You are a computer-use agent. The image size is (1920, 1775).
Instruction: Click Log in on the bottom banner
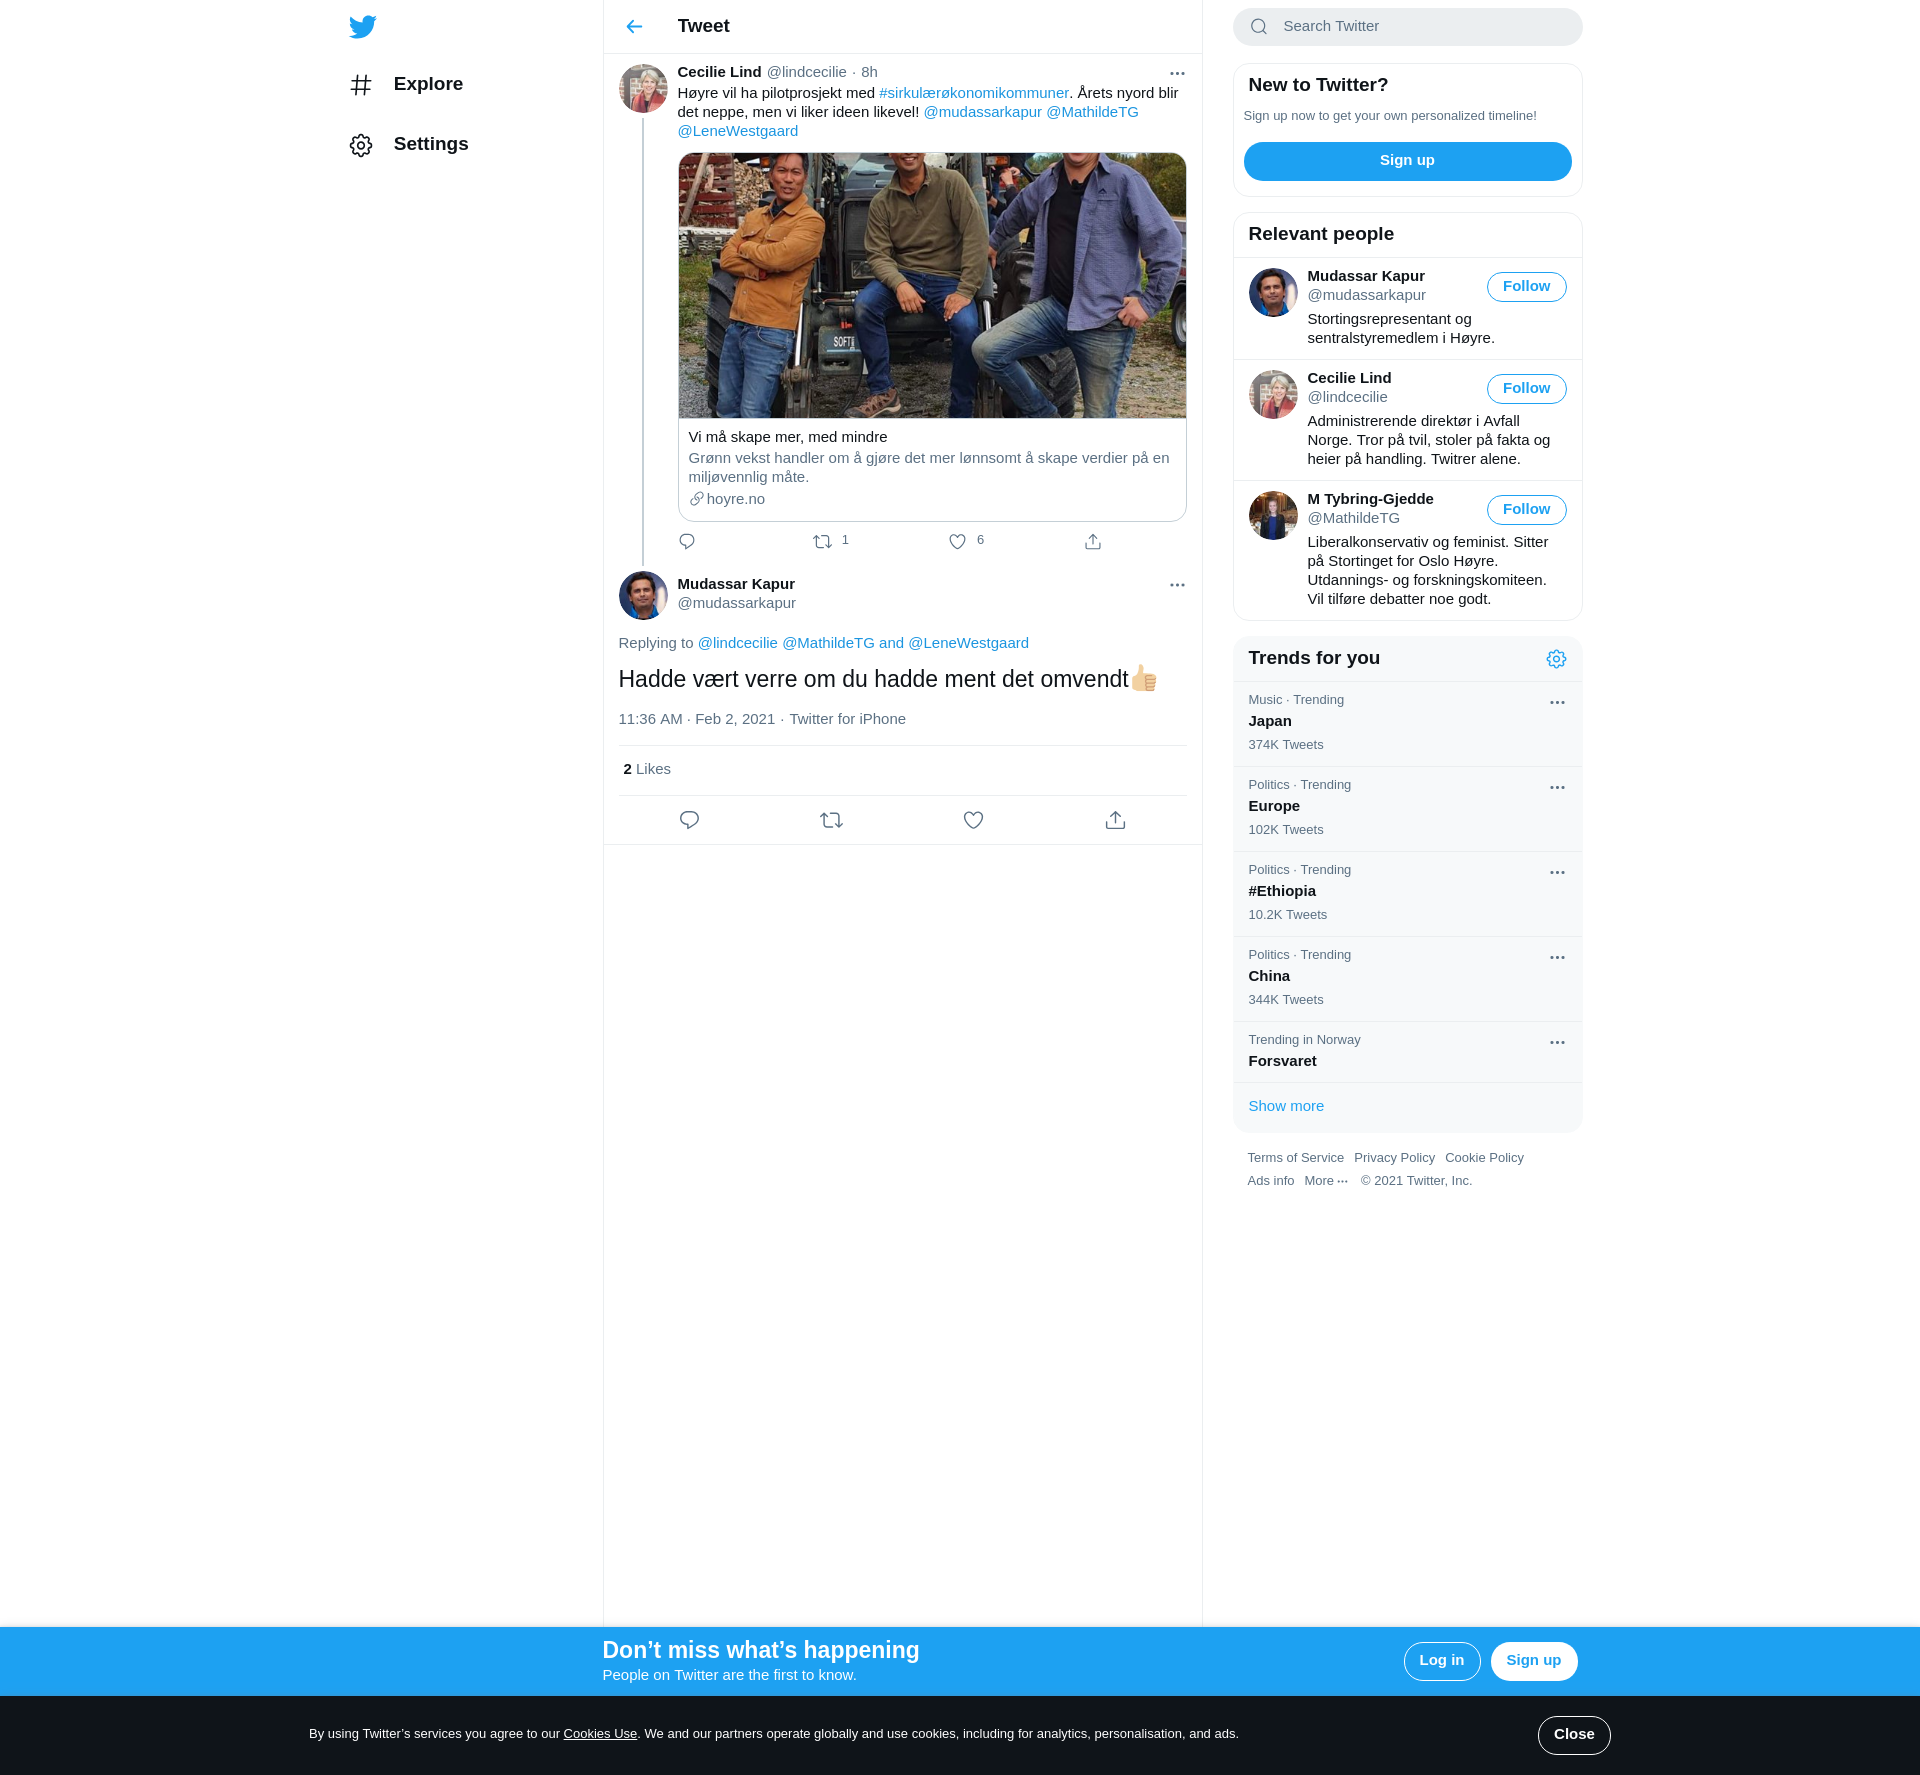[1441, 1661]
